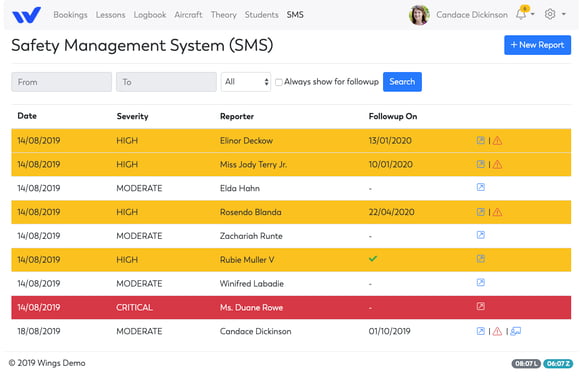The height and width of the screenshot is (385, 580).
Task: Open Rubie Muller V report edit icon
Action: [x=480, y=259]
